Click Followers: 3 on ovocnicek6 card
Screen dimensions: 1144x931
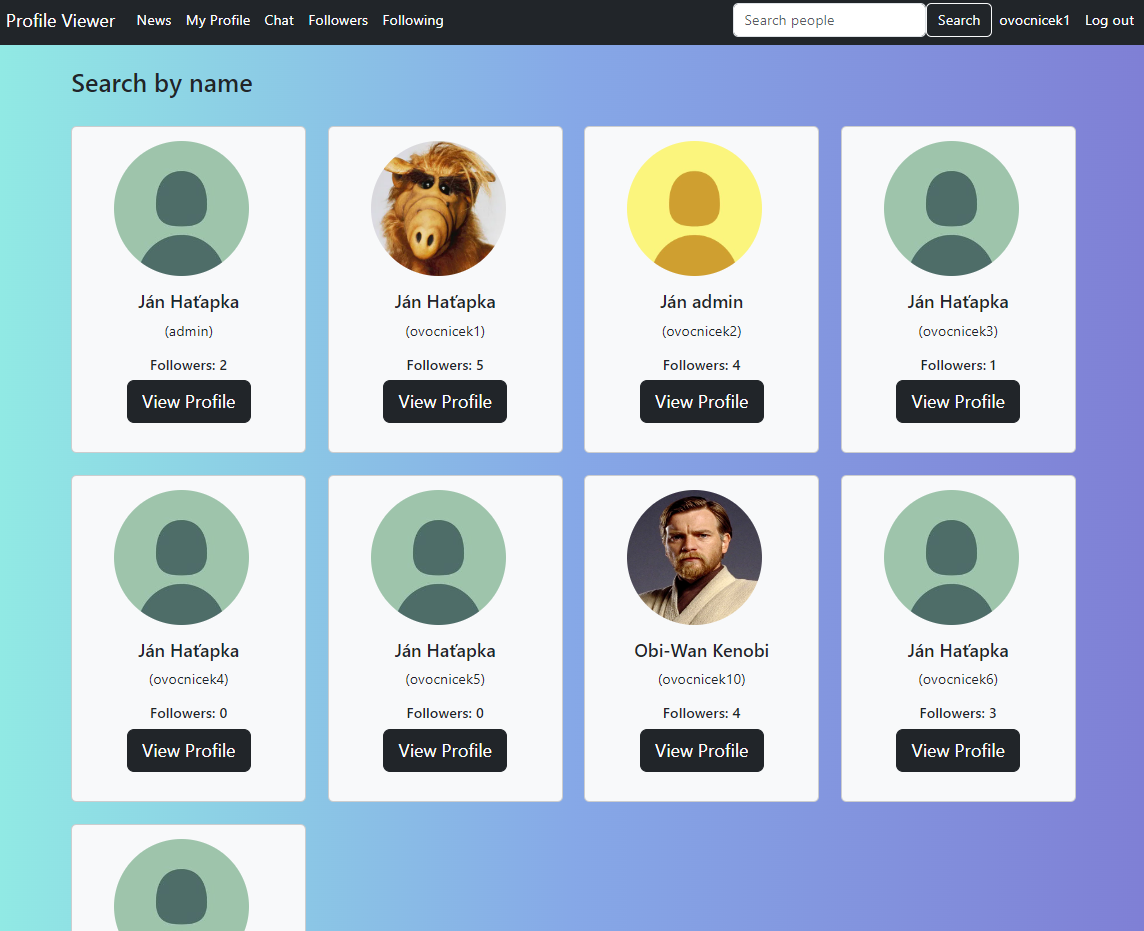pyautogui.click(x=958, y=713)
